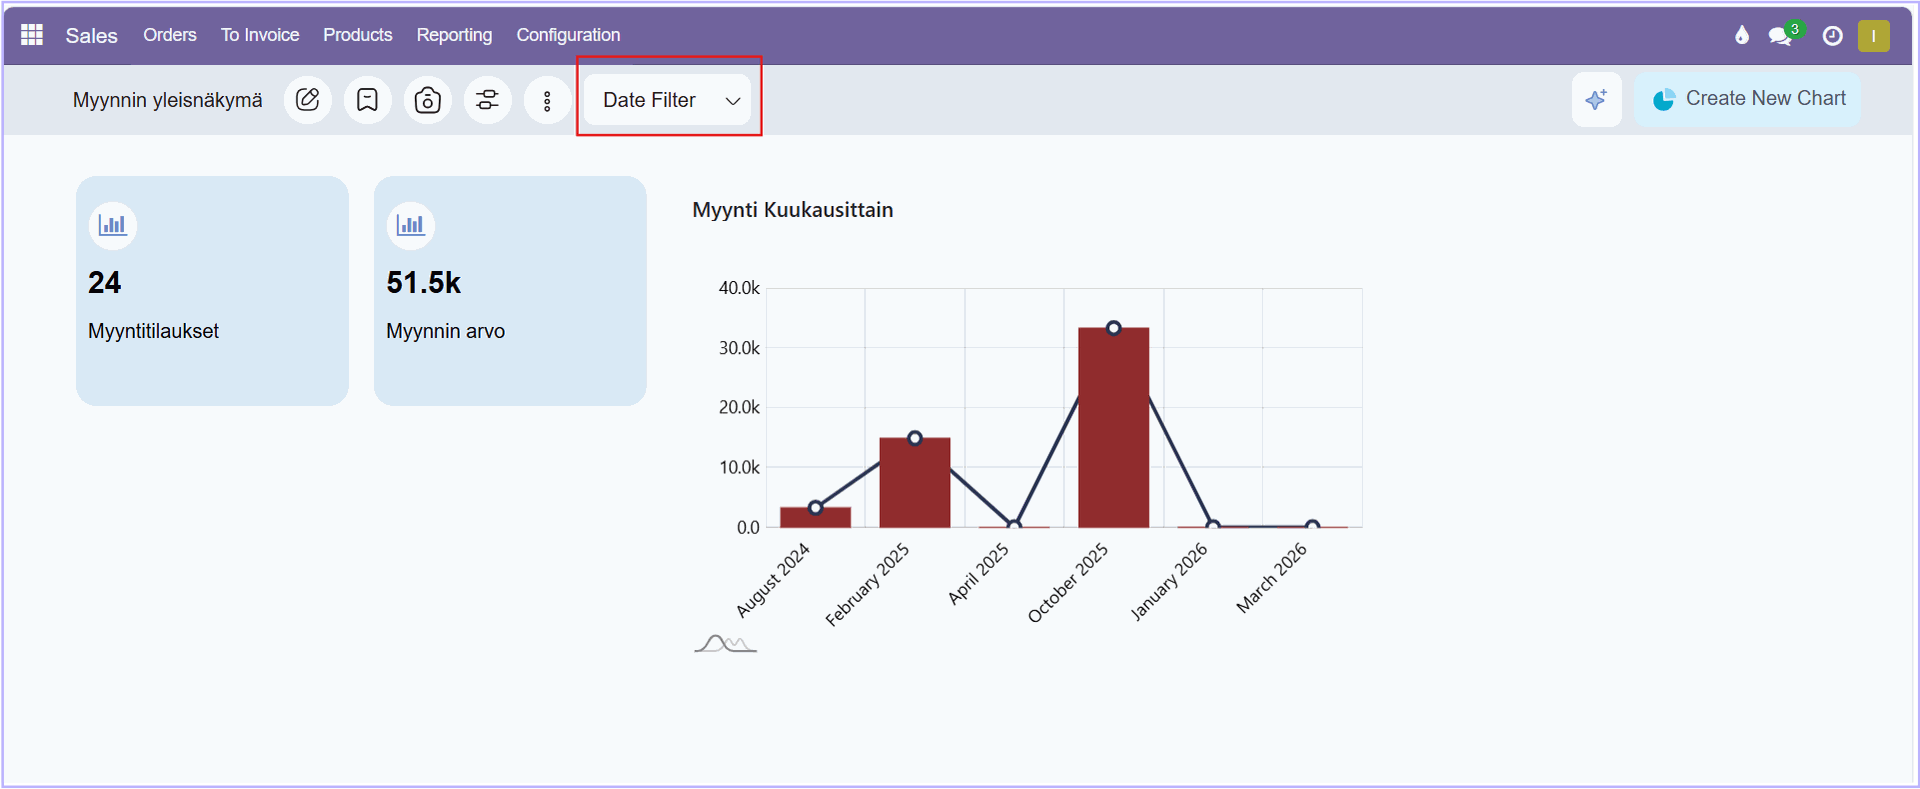Open the three-dot more options menu
This screenshot has width=1920, height=789.
pos(547,100)
